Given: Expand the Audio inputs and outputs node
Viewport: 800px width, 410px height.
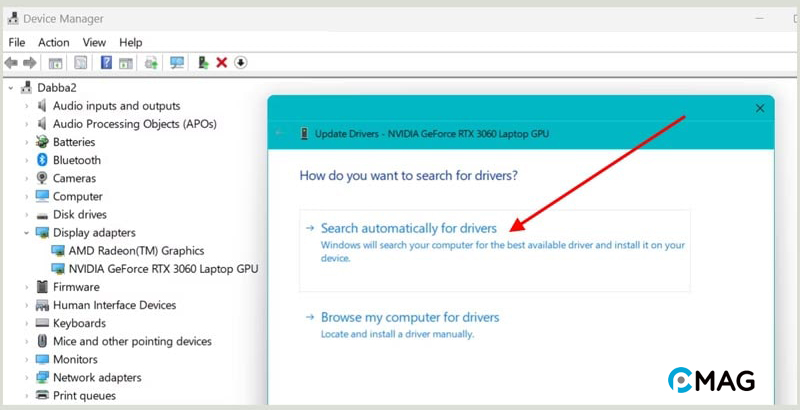Looking at the screenshot, I should tap(27, 106).
